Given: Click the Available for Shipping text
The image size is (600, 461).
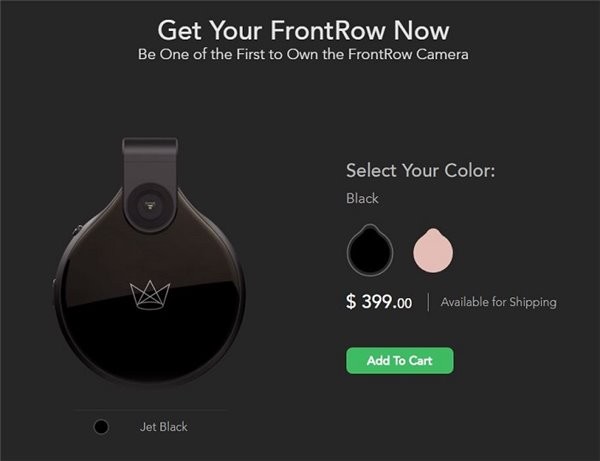Looking at the screenshot, I should pos(498,302).
